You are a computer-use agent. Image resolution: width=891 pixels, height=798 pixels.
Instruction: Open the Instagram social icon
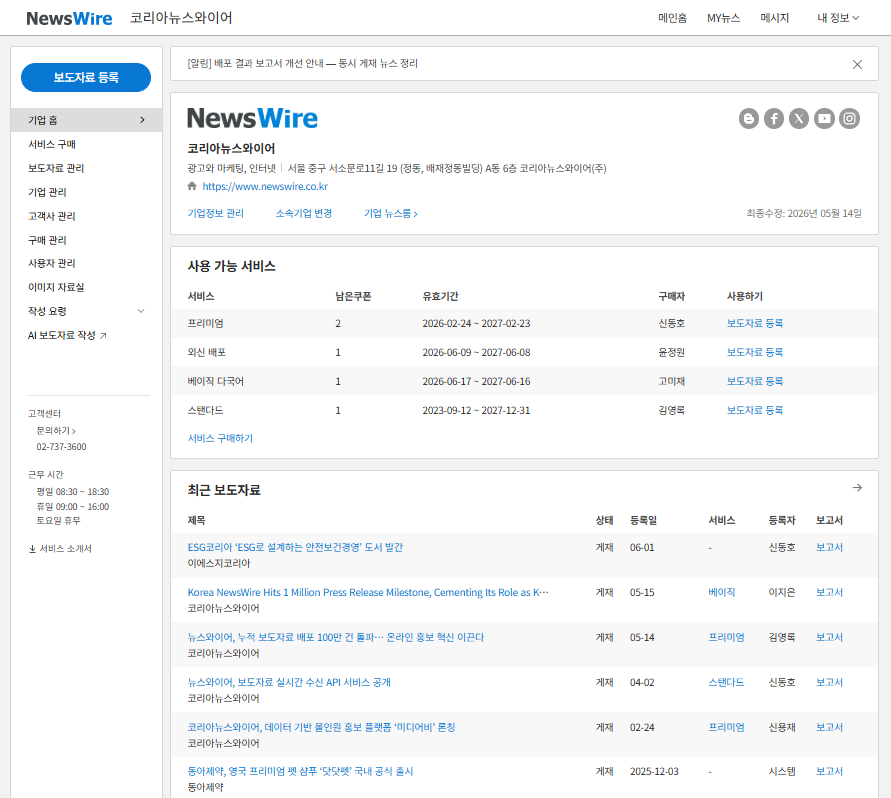coord(849,119)
